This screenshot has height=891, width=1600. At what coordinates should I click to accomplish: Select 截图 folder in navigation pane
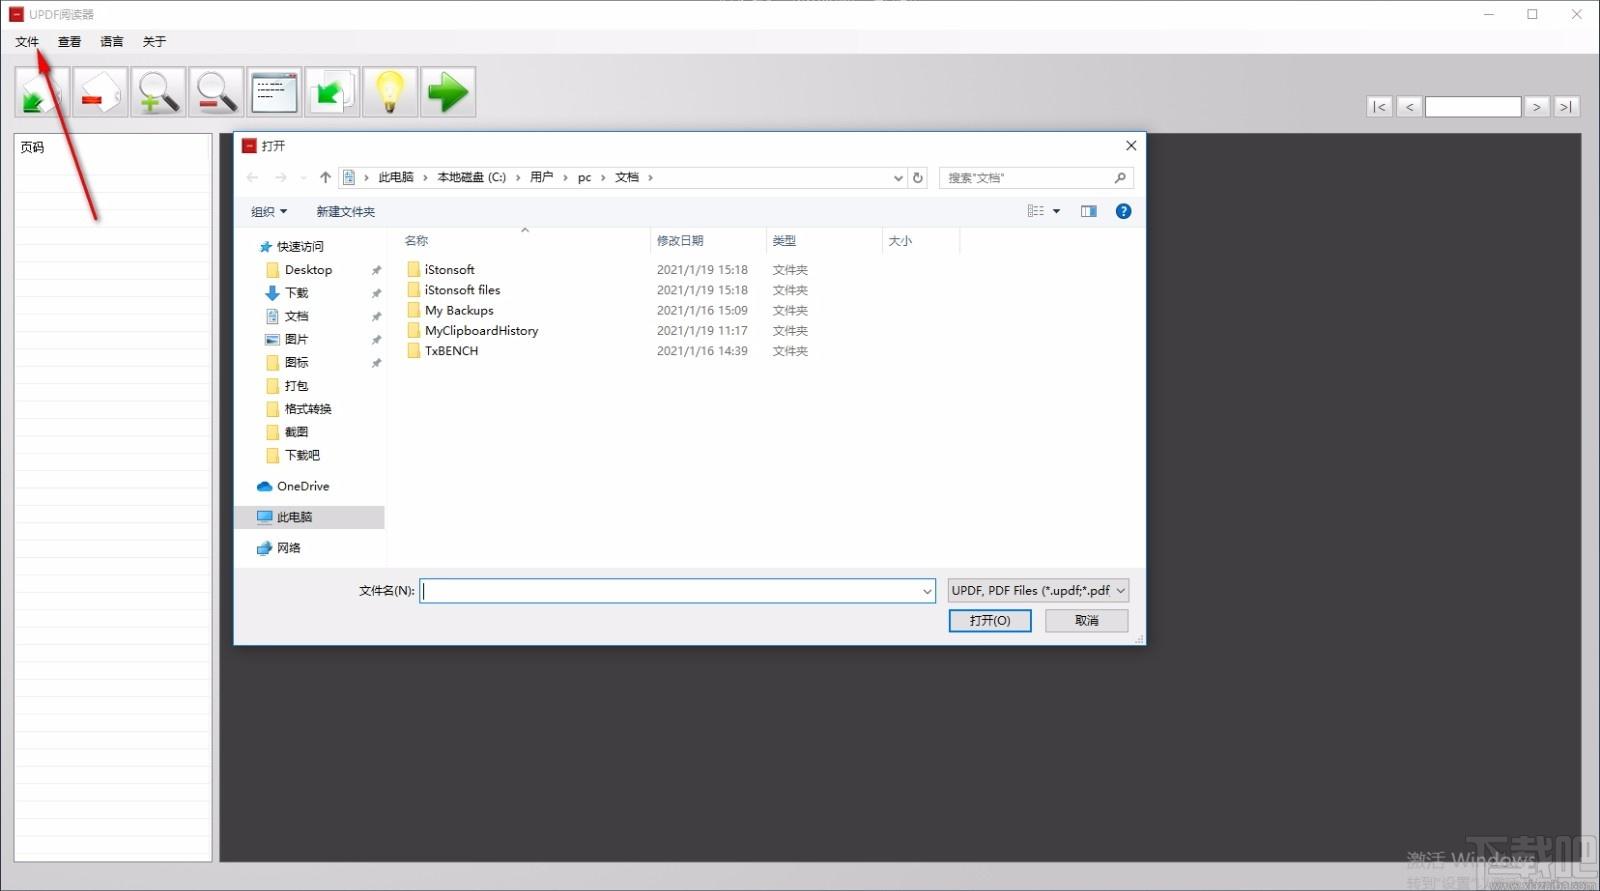296,432
